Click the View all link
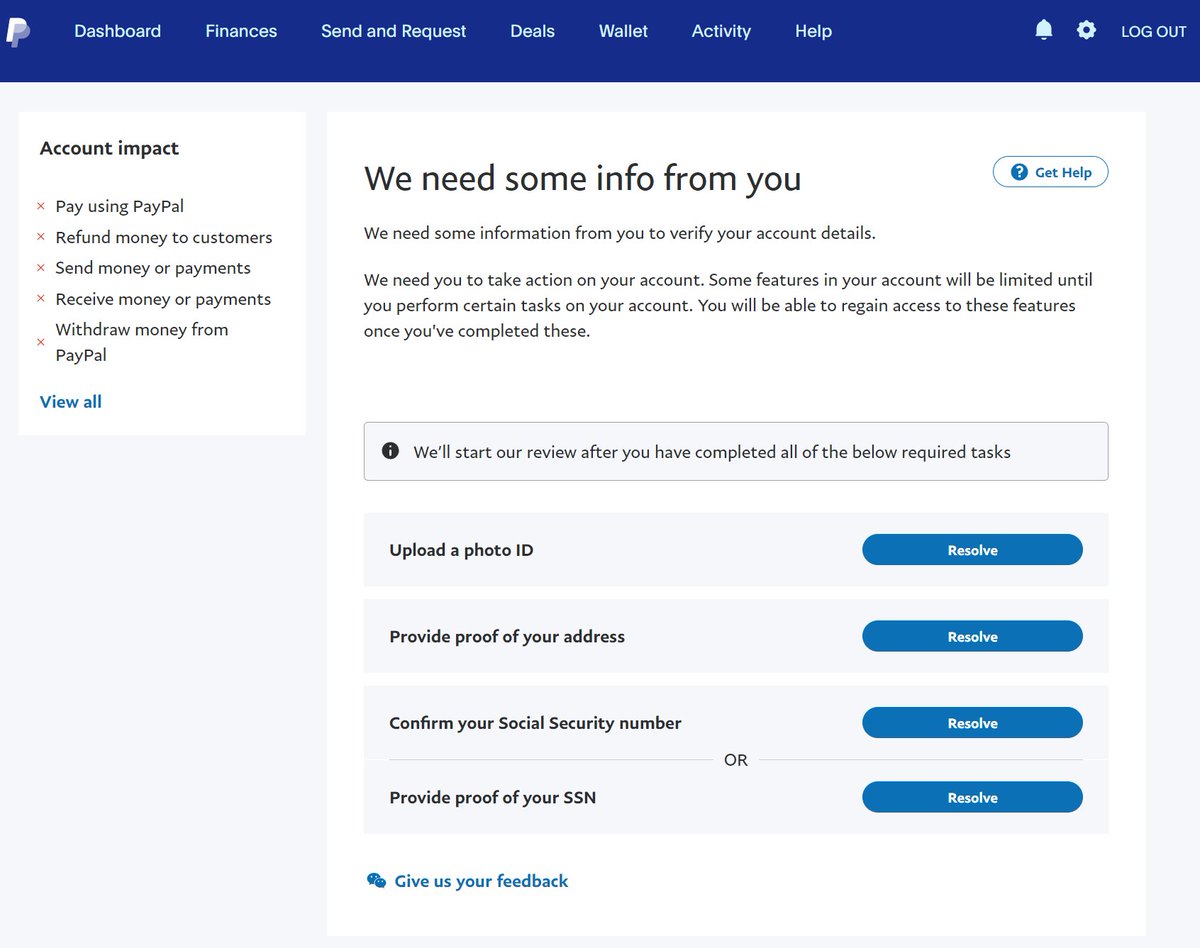The height and width of the screenshot is (948, 1200). pos(71,402)
